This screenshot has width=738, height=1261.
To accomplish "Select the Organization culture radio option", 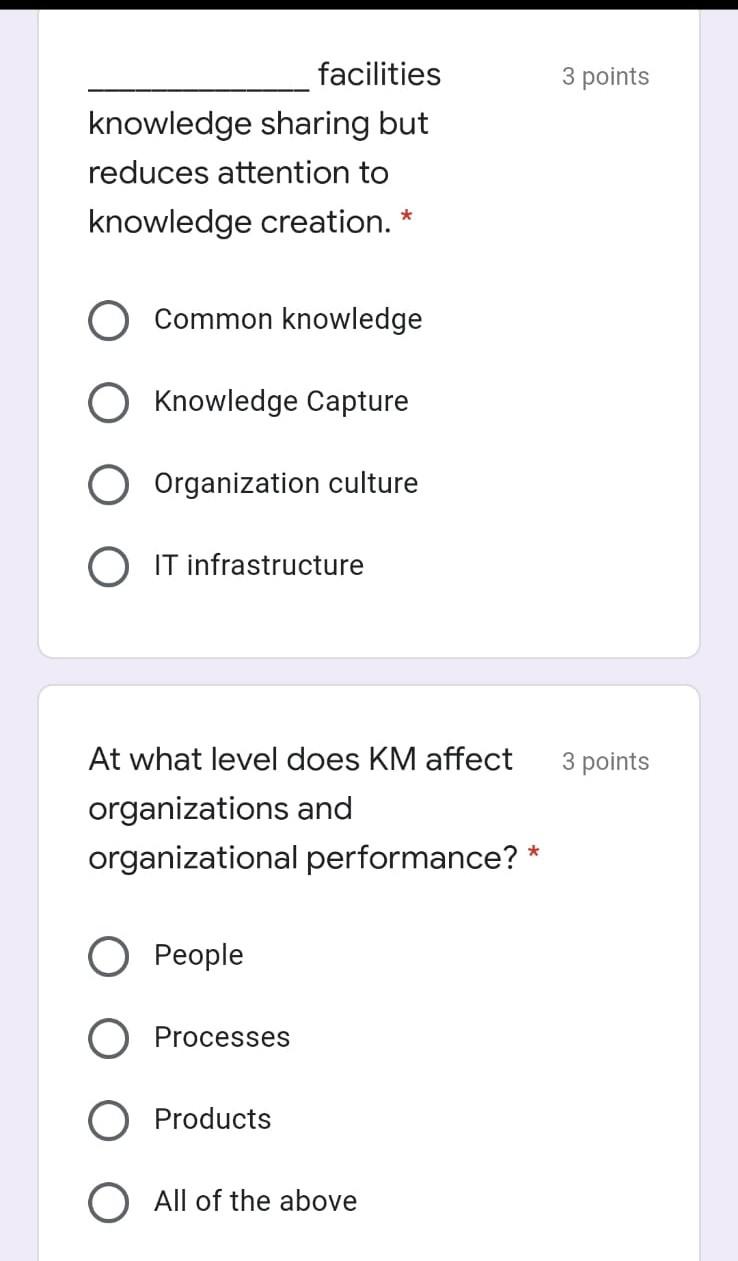I will point(108,484).
